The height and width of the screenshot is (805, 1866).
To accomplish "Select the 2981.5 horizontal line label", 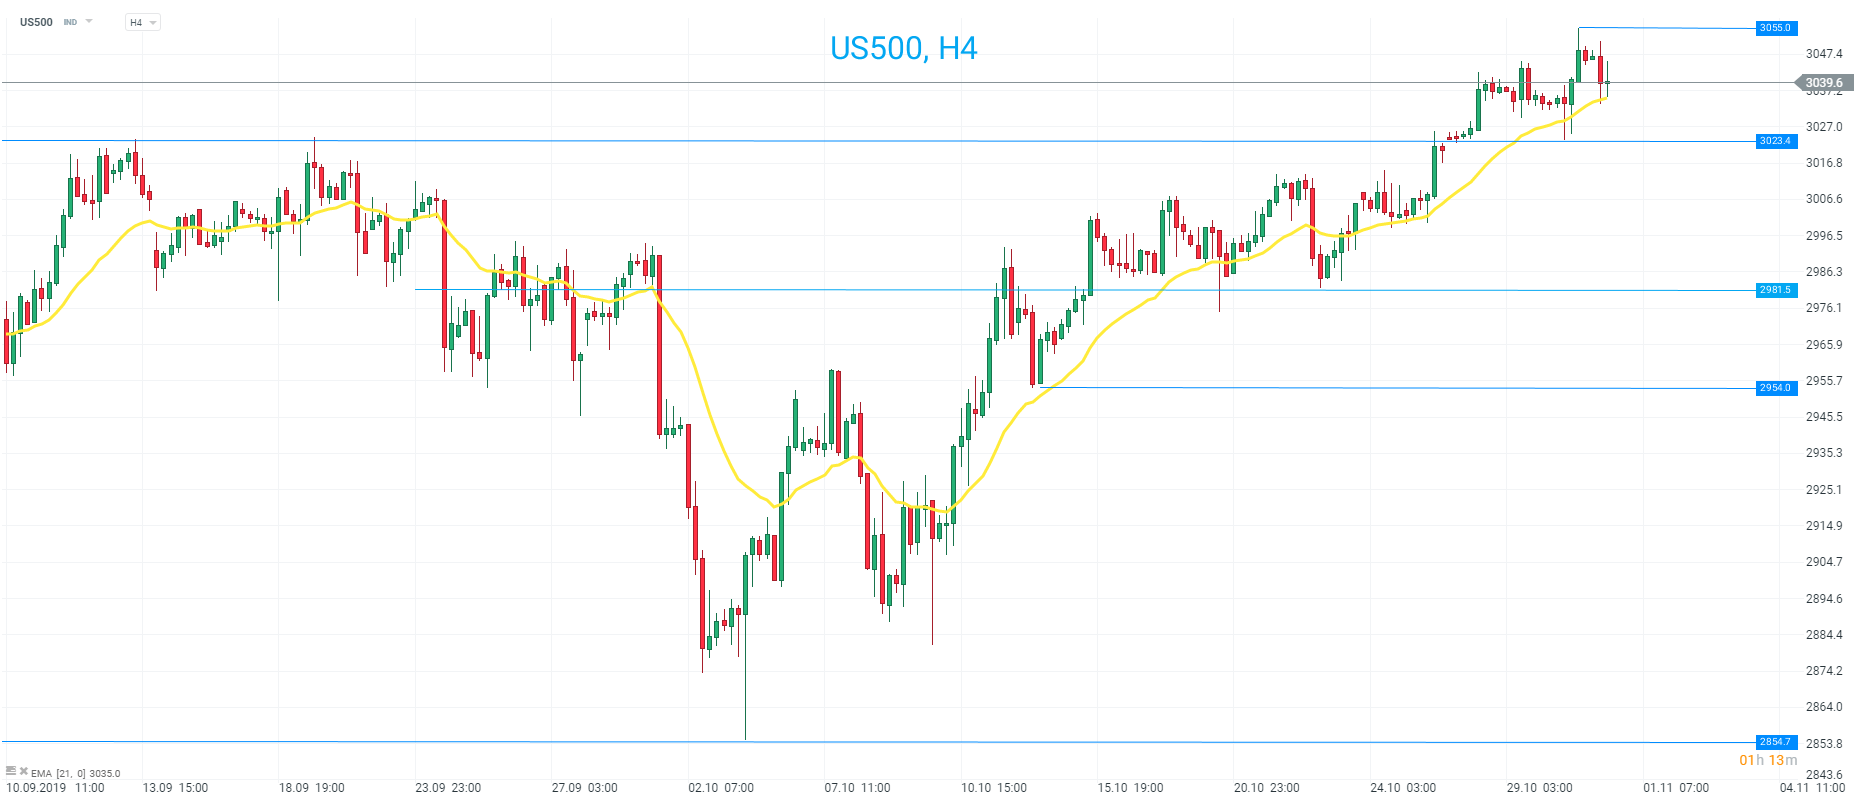I will [x=1776, y=290].
